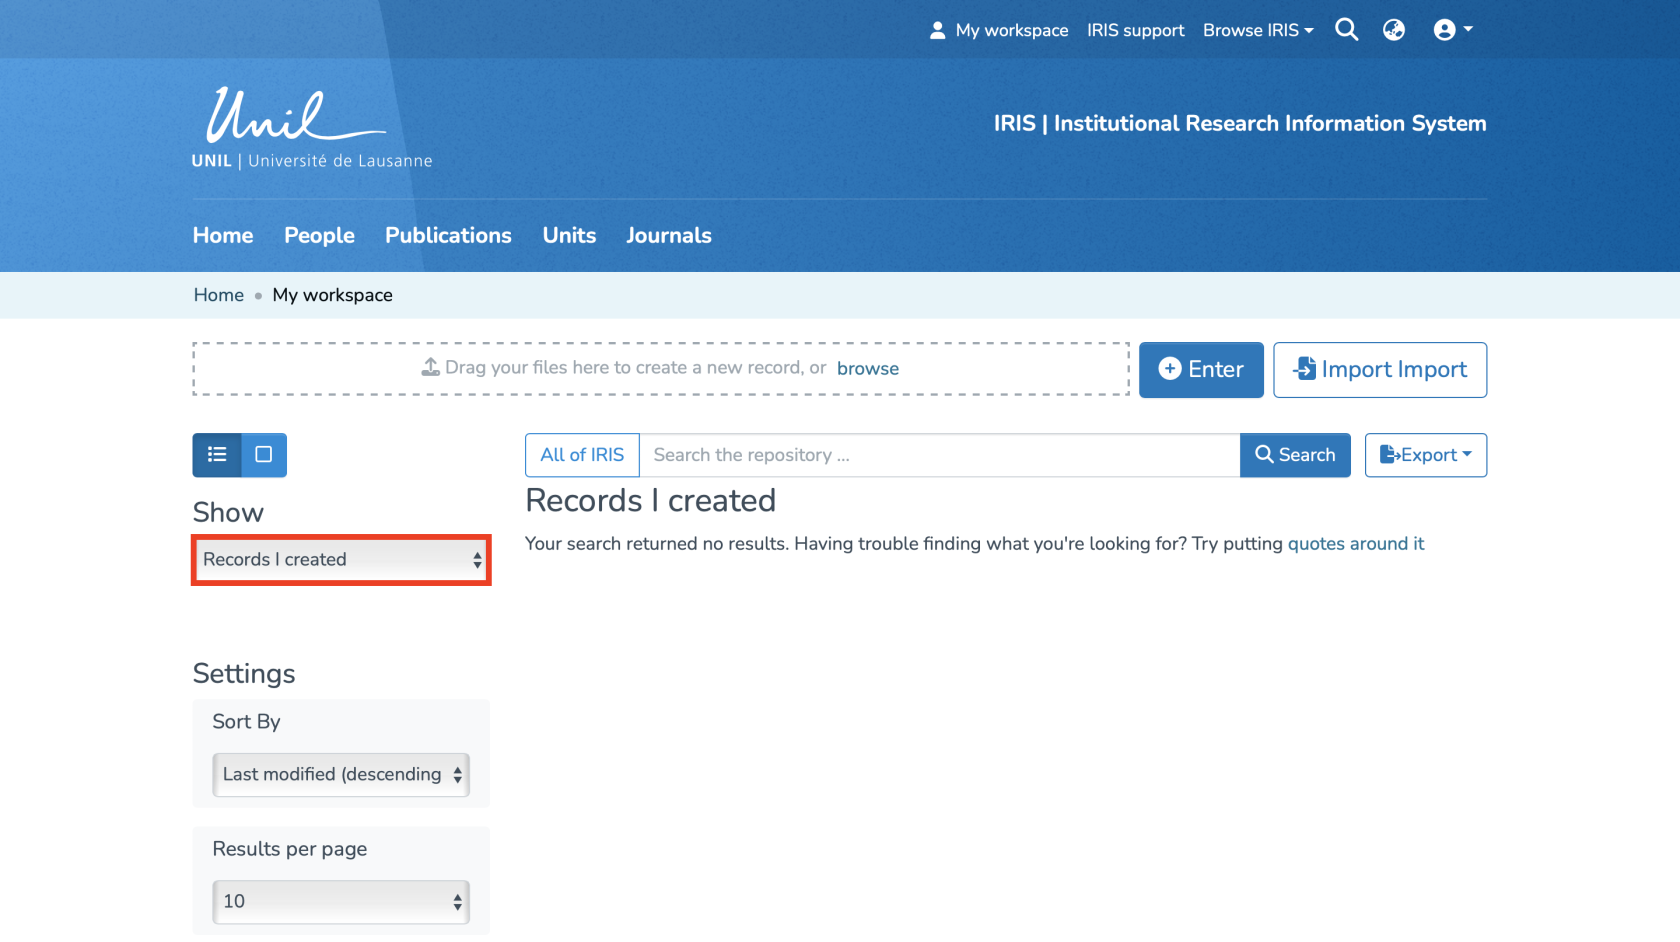Screen dimensions: 1680x942
Task: Go to the Publications menu item
Action: point(448,236)
